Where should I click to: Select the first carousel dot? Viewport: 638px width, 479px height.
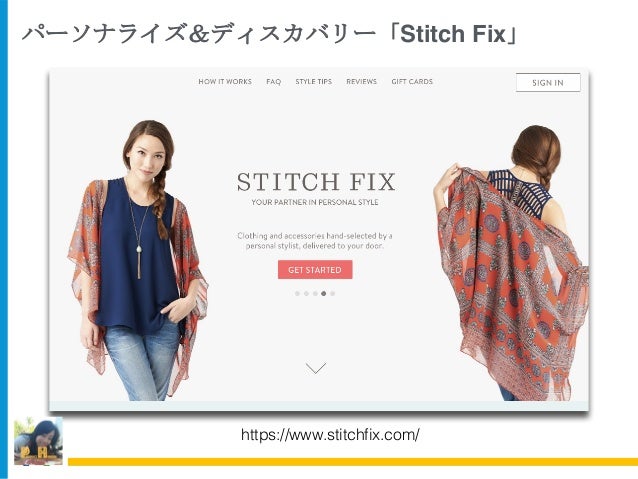[x=297, y=293]
